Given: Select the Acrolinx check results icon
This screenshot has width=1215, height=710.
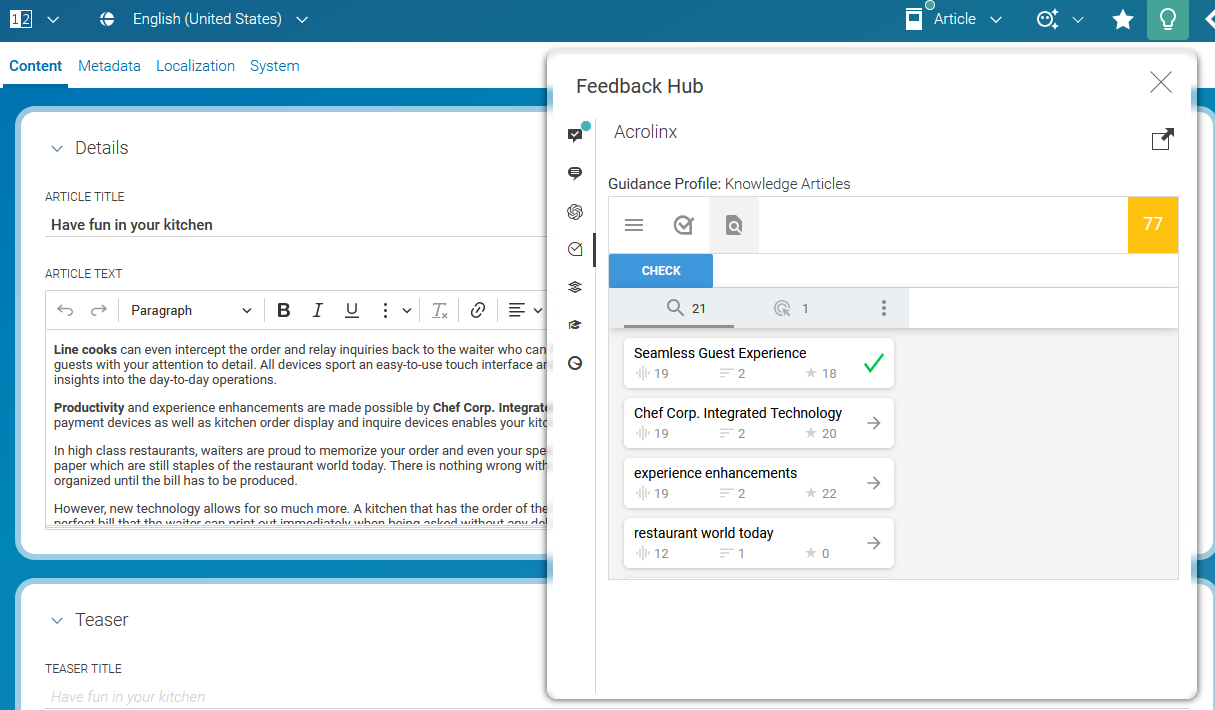Looking at the screenshot, I should (x=684, y=225).
